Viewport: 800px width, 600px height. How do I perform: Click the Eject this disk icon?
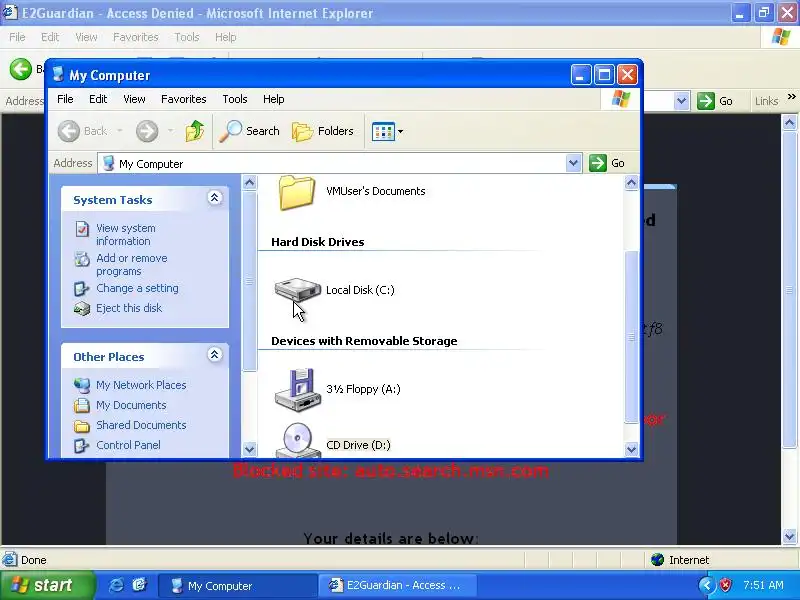[82, 309]
